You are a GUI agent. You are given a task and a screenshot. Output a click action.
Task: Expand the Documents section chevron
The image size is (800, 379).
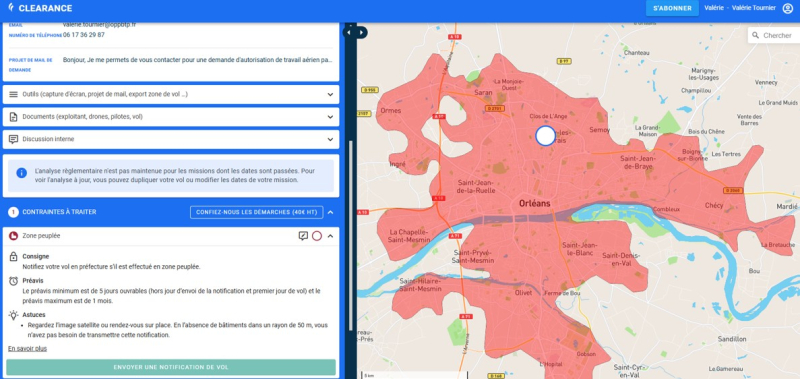click(x=330, y=117)
